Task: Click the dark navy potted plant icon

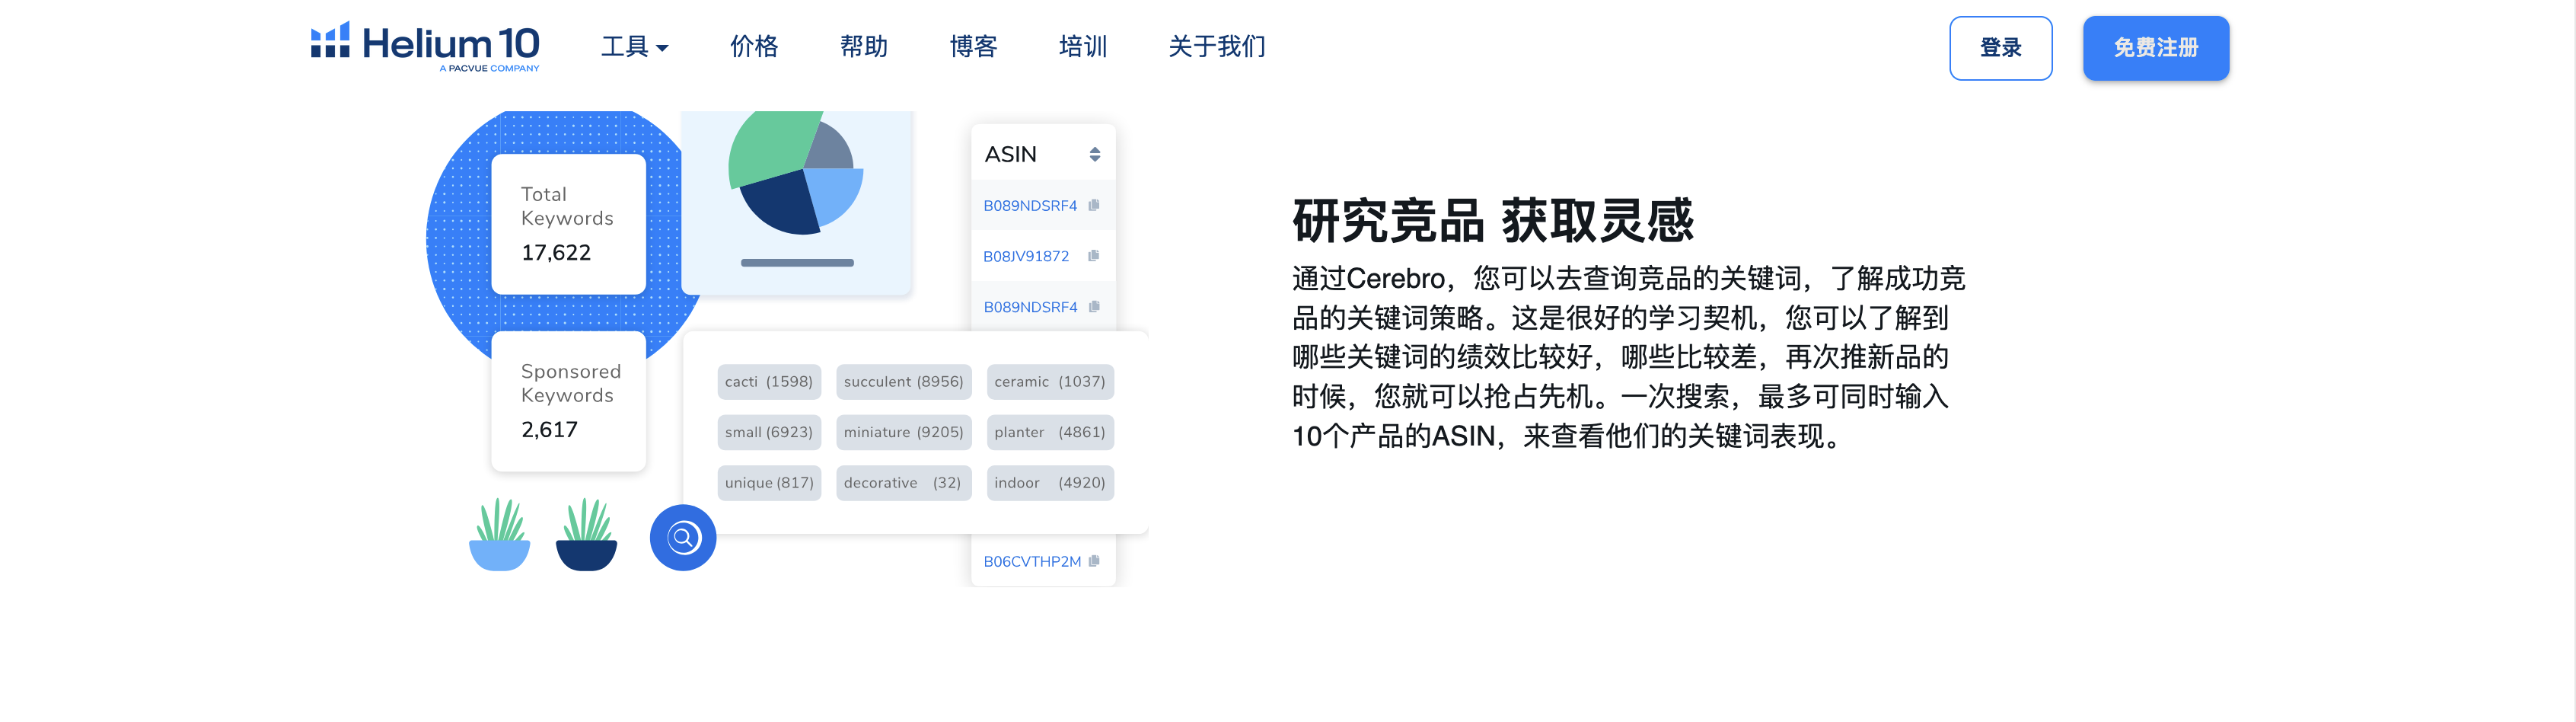Action: tap(586, 536)
